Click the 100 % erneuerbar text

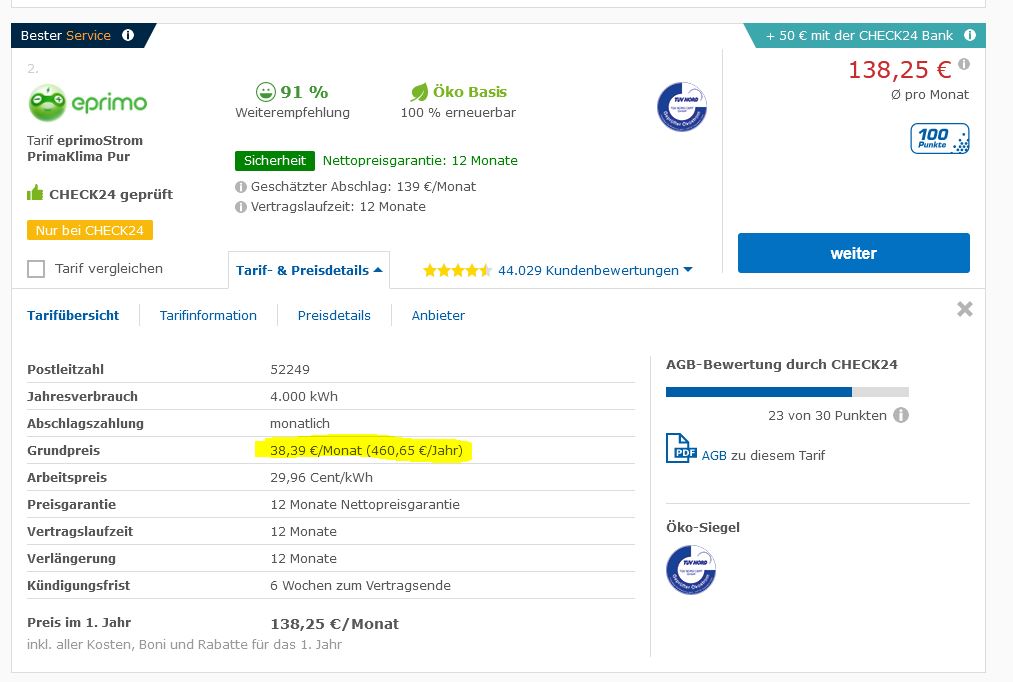tap(458, 112)
